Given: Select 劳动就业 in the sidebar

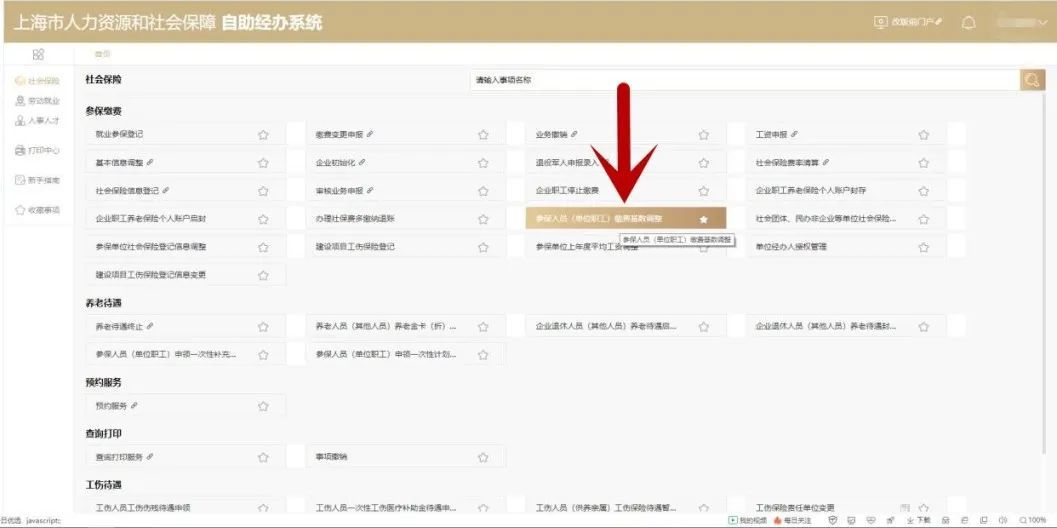Looking at the screenshot, I should click(x=38, y=101).
